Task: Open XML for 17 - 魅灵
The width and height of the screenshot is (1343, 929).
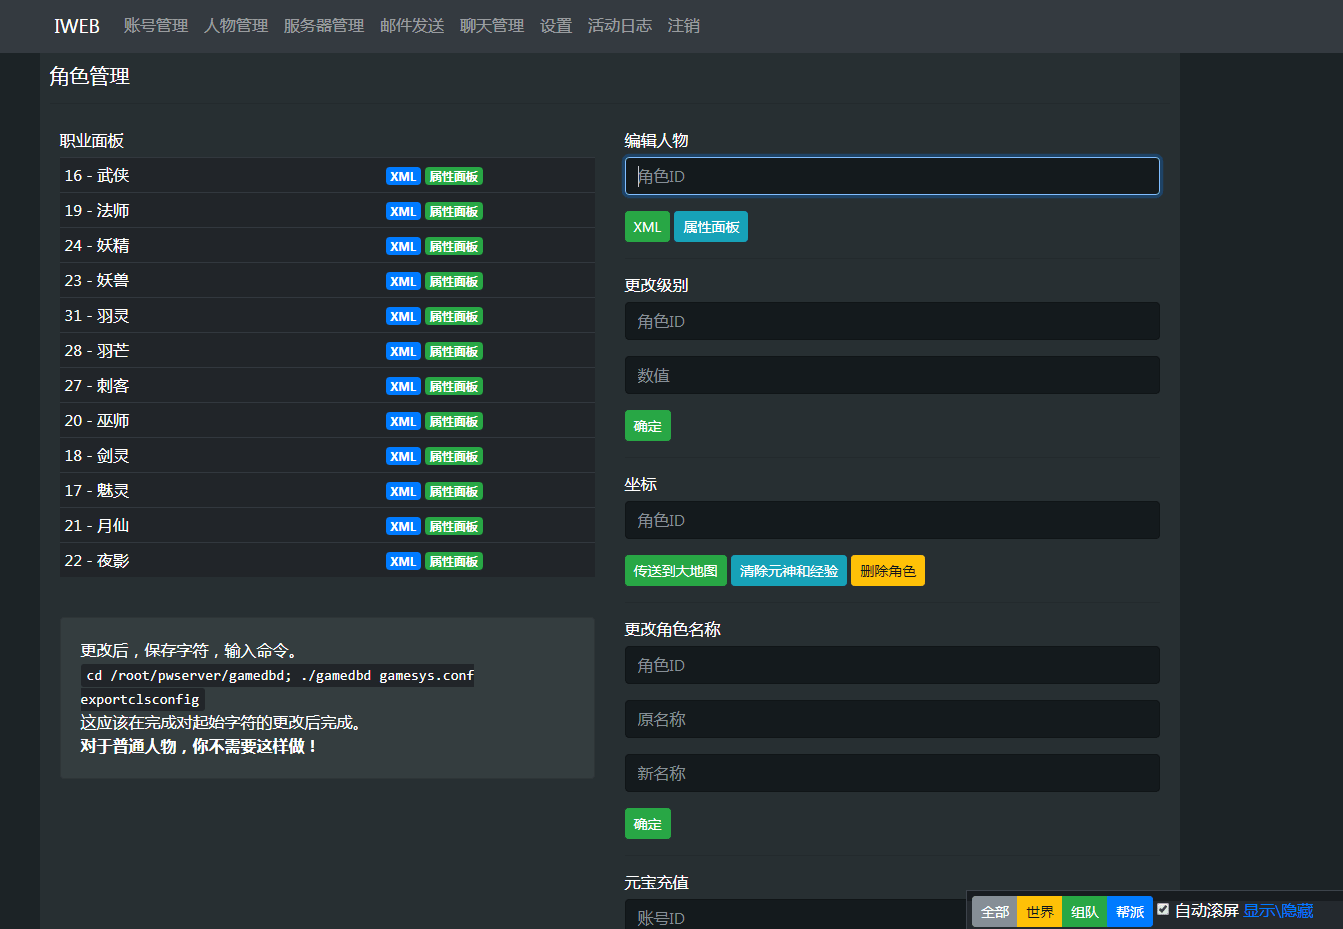Action: point(403,491)
